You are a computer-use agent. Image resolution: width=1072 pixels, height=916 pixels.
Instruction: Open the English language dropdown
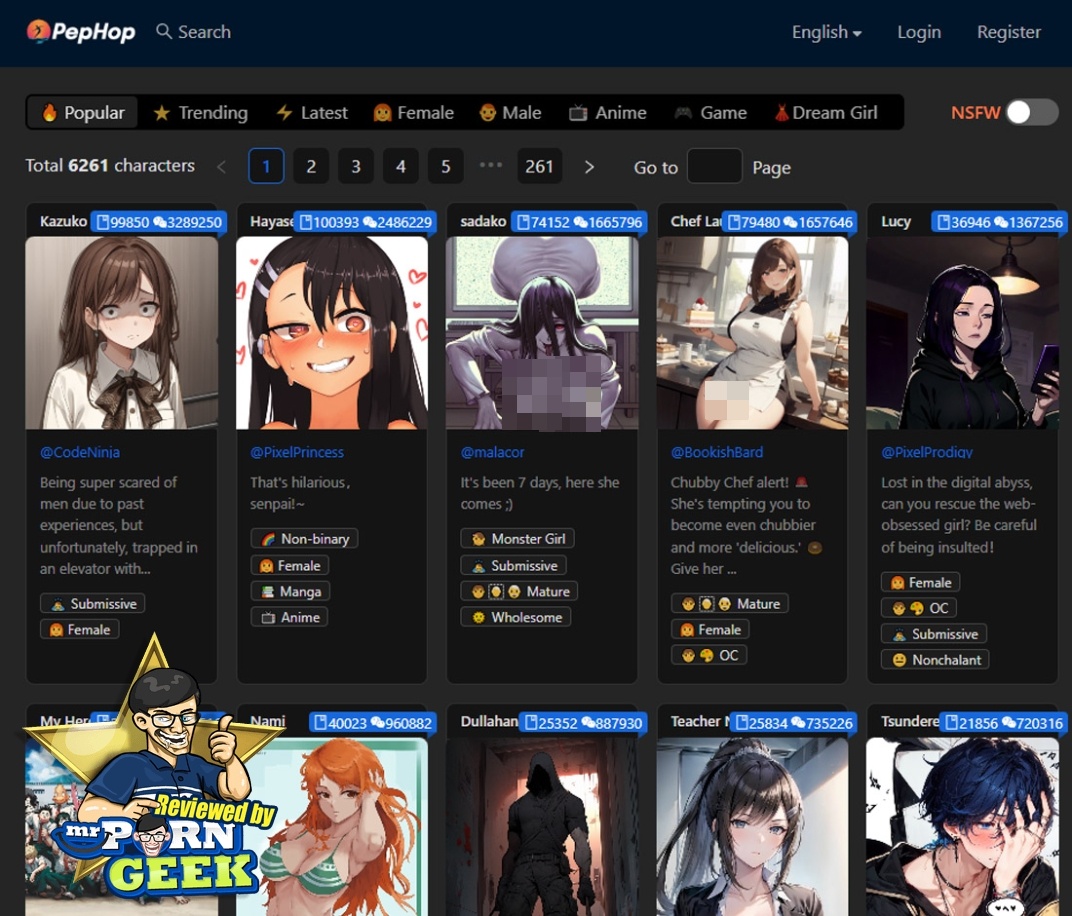tap(826, 32)
